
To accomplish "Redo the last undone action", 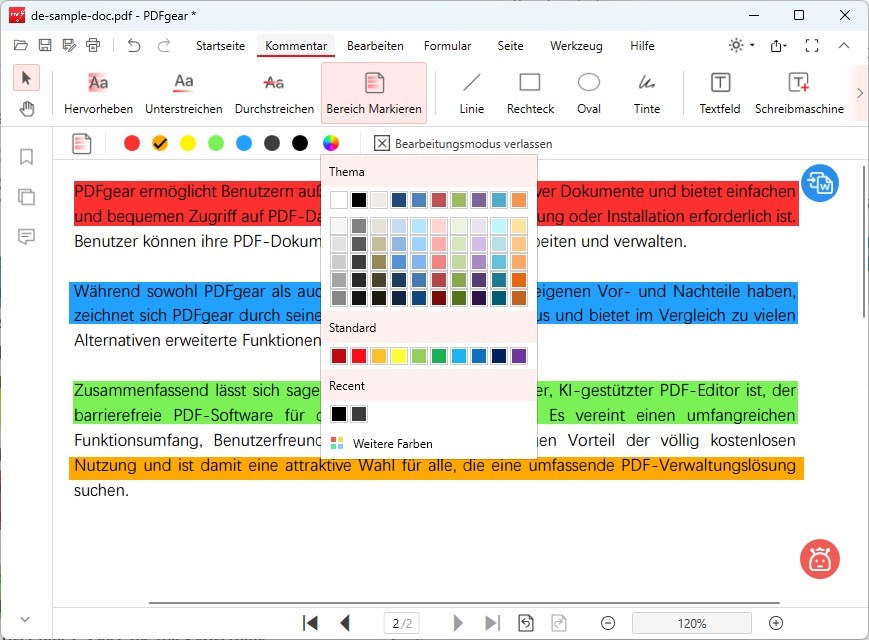I will click(x=164, y=45).
